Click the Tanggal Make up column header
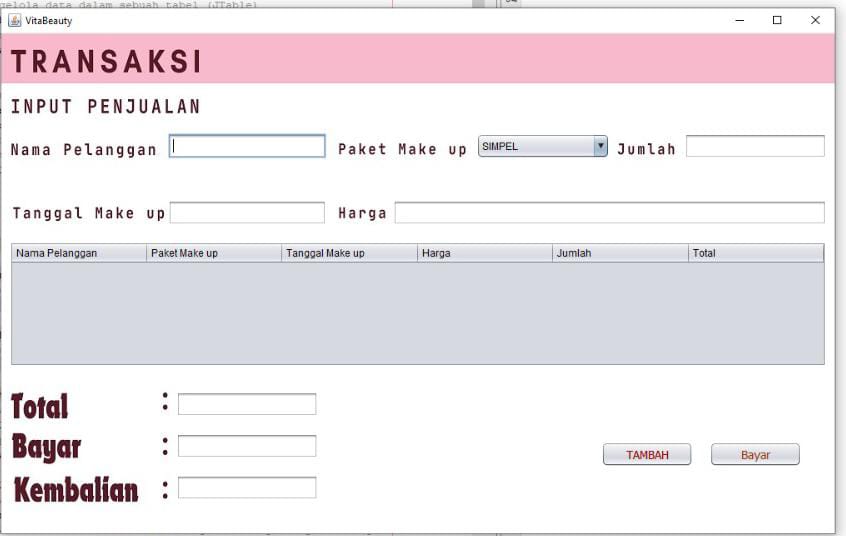846x536 pixels. (349, 253)
